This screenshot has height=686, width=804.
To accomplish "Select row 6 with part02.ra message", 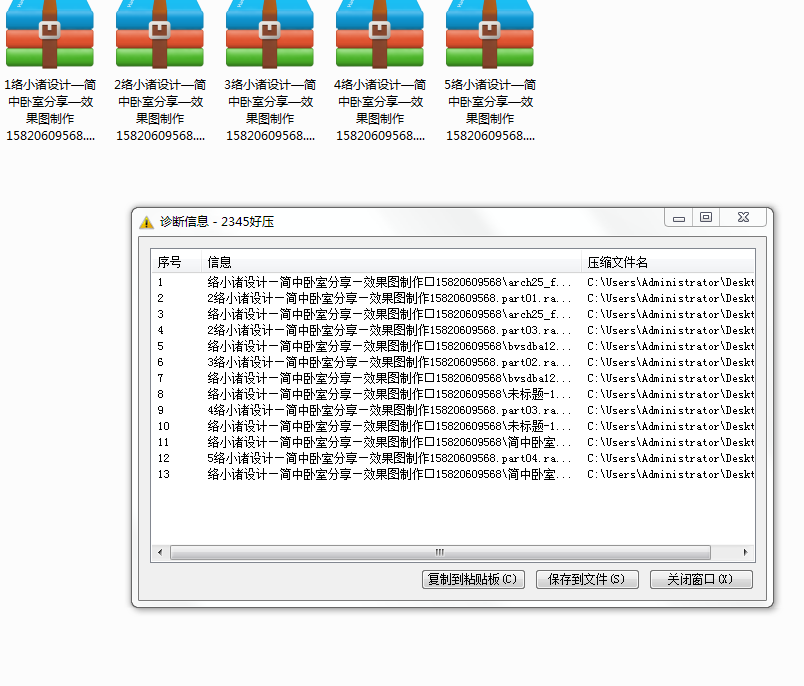I will coord(453,362).
